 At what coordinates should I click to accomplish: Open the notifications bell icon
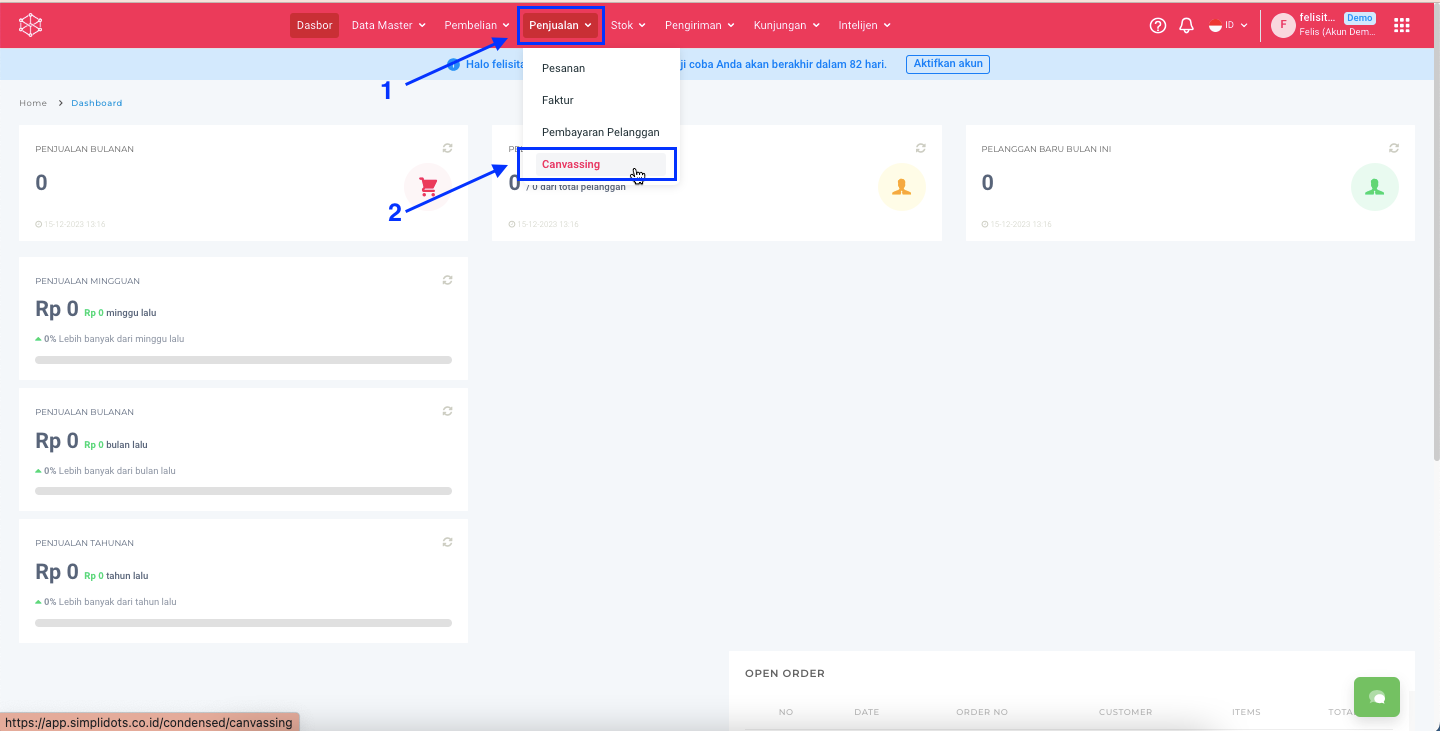coord(1187,26)
